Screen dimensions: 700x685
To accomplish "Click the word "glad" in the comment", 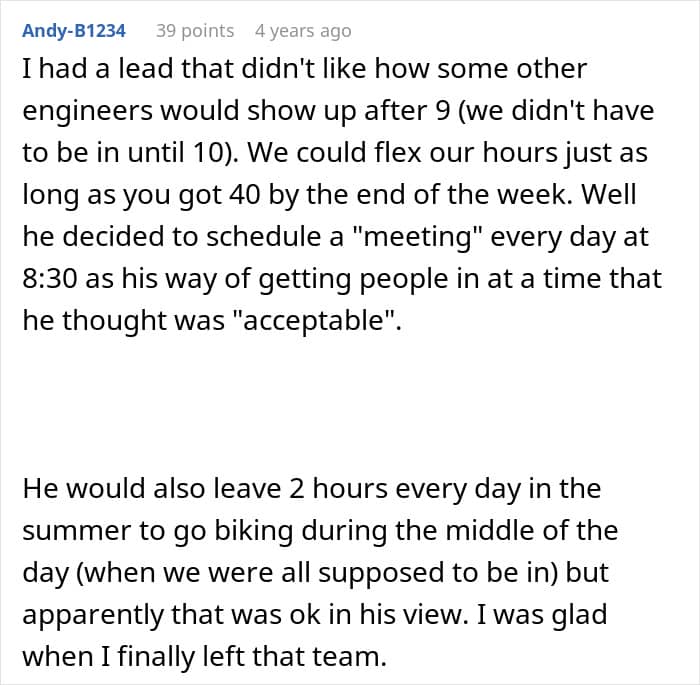I will point(579,615).
